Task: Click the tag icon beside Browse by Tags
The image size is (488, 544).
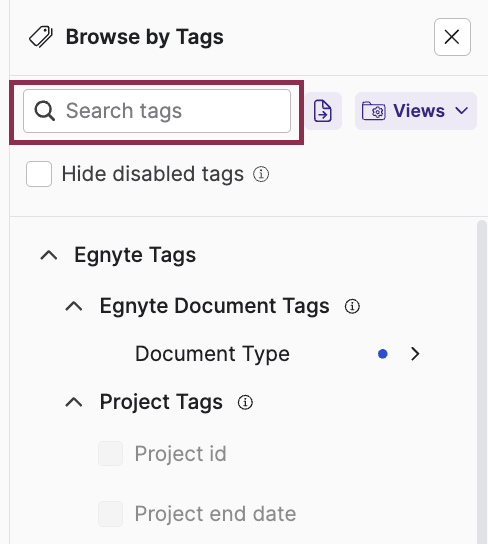Action: pyautogui.click(x=41, y=37)
